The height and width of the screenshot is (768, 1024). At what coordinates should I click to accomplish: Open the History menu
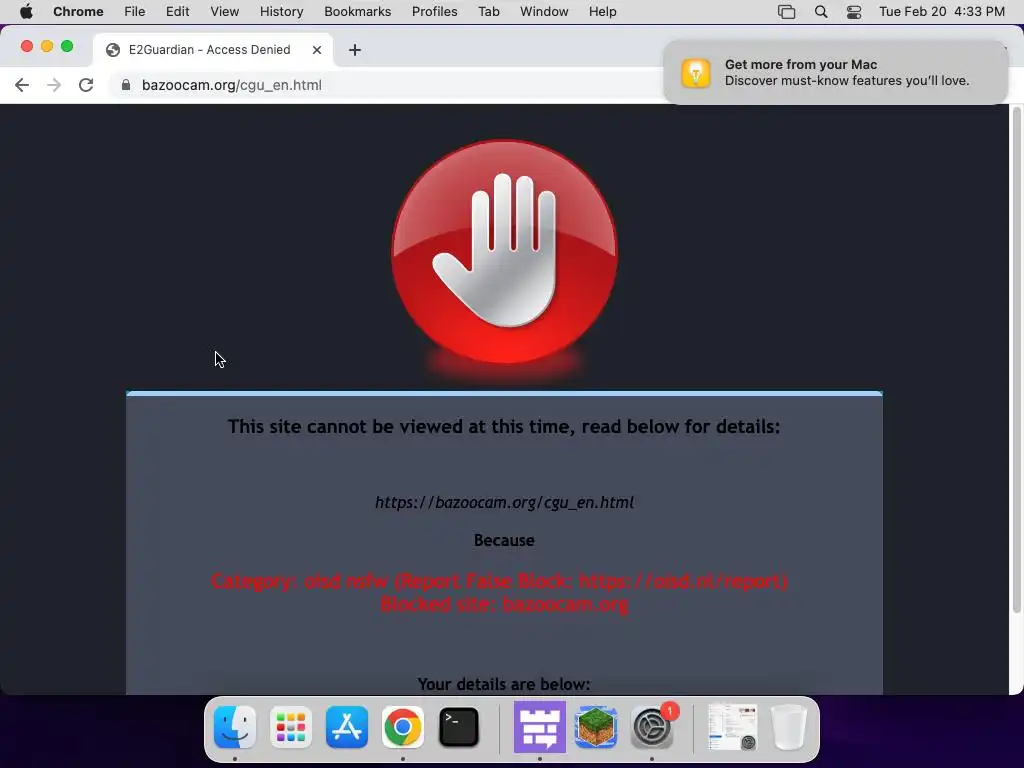pyautogui.click(x=281, y=11)
